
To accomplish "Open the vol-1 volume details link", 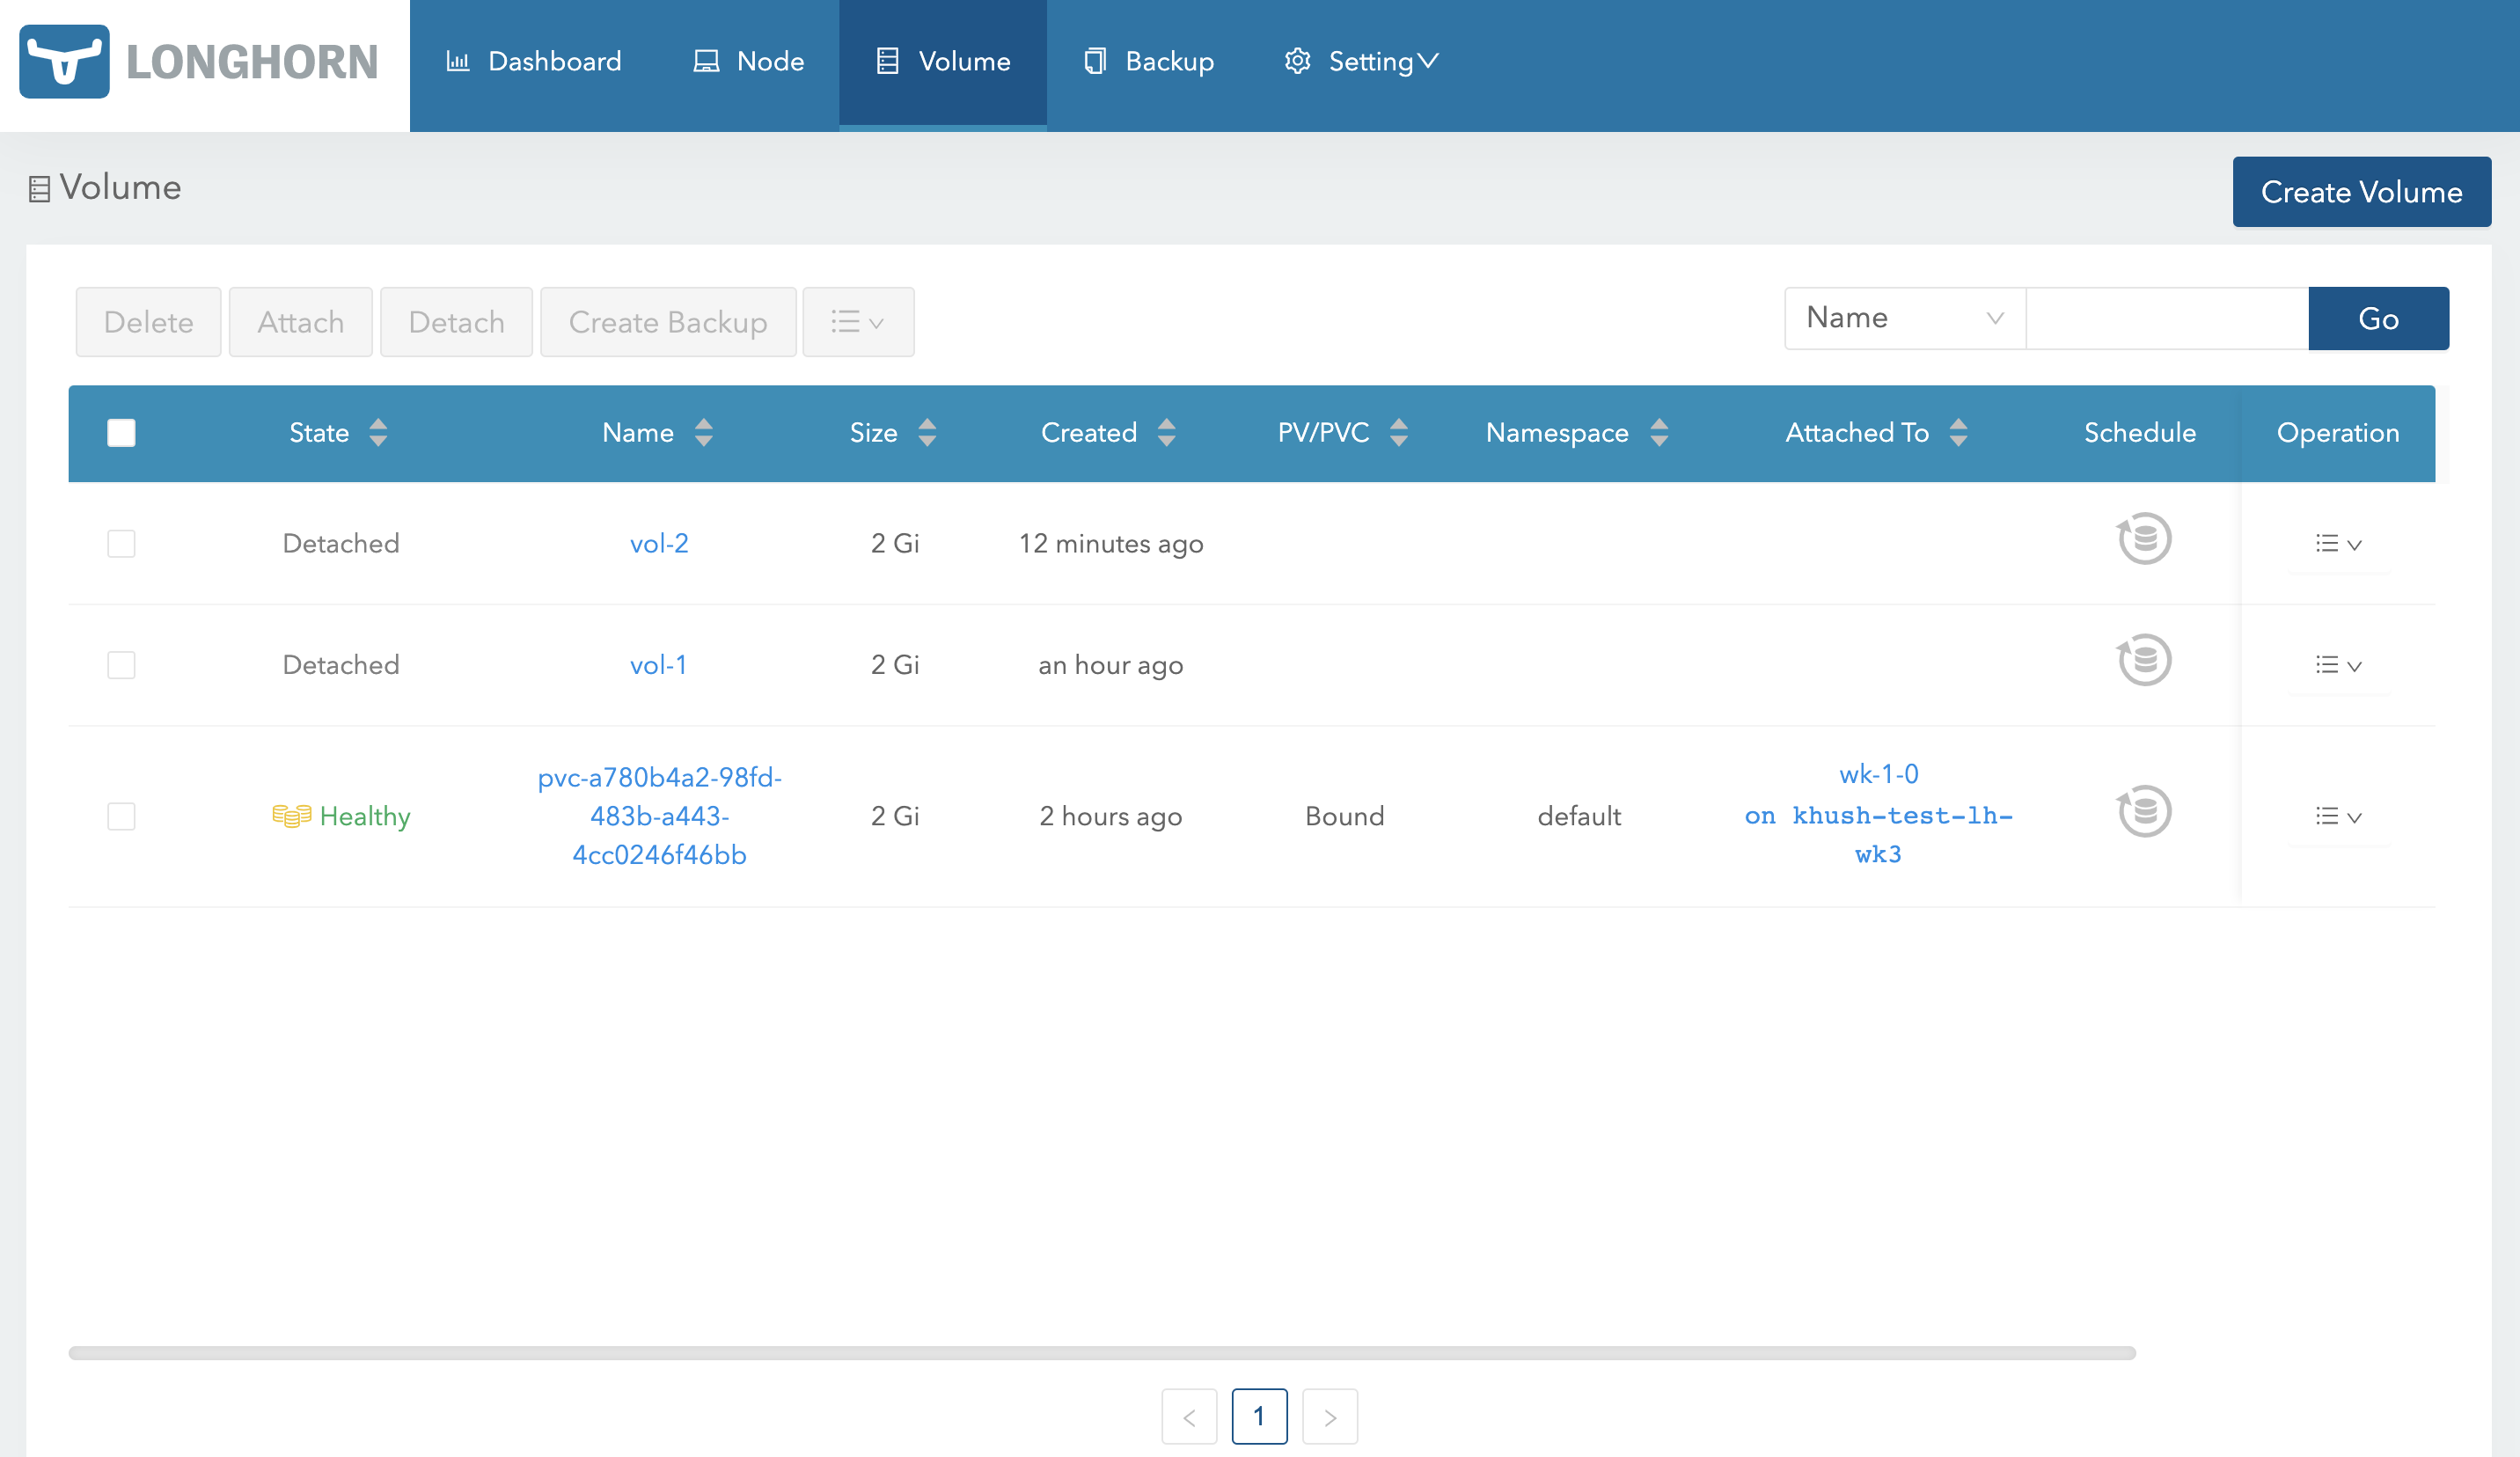I will pos(658,664).
